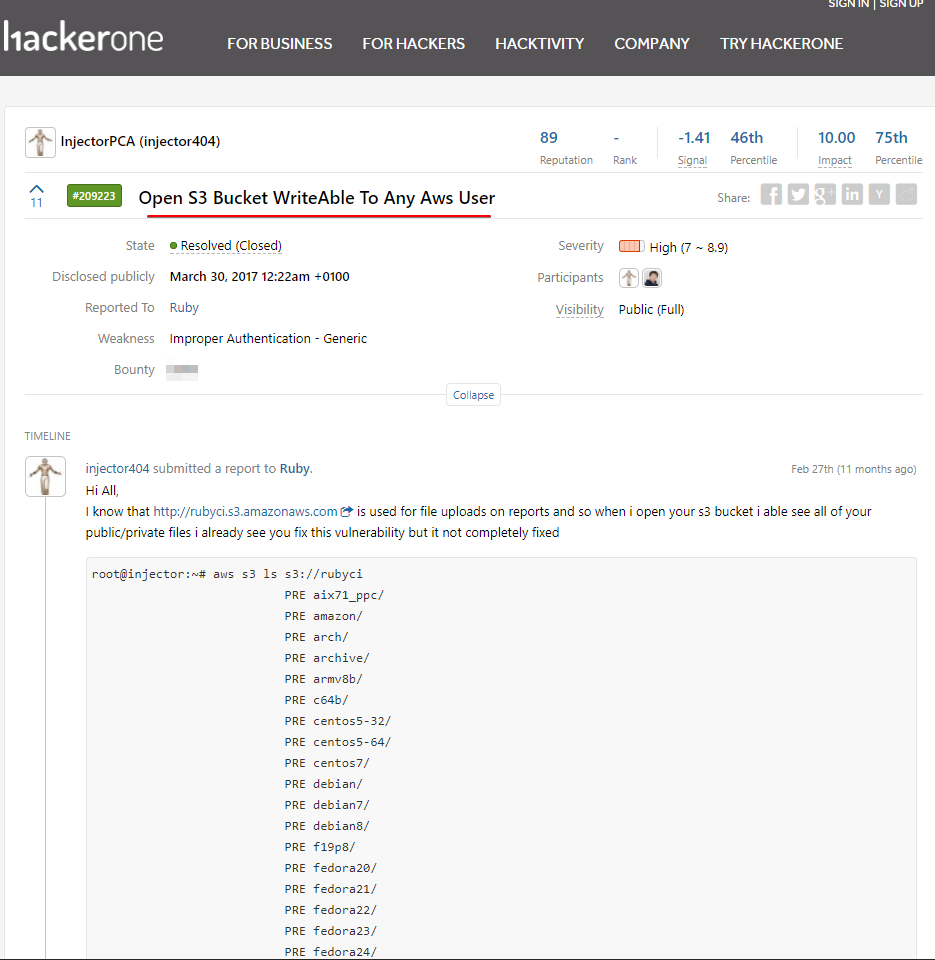Share report on Google Plus
The width and height of the screenshot is (935, 960).
(x=825, y=195)
